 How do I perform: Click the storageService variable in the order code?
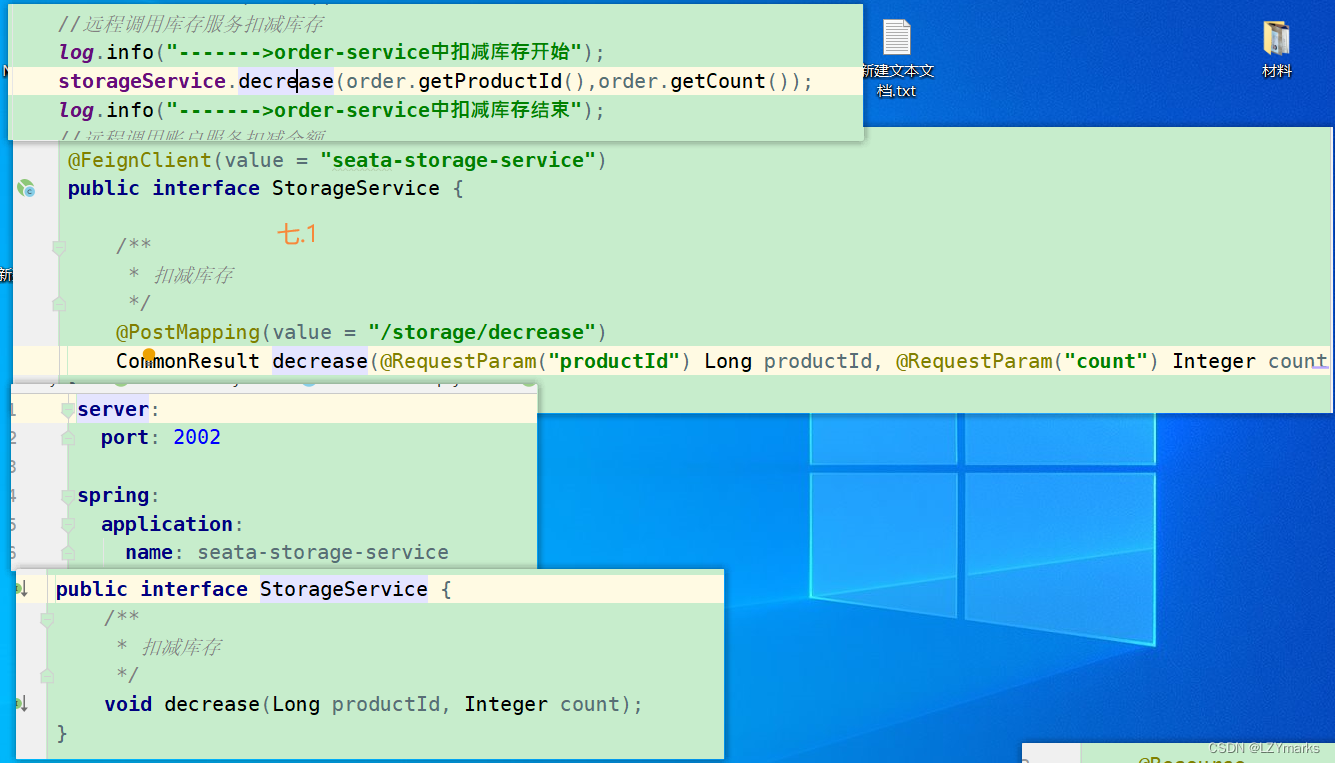tap(142, 81)
